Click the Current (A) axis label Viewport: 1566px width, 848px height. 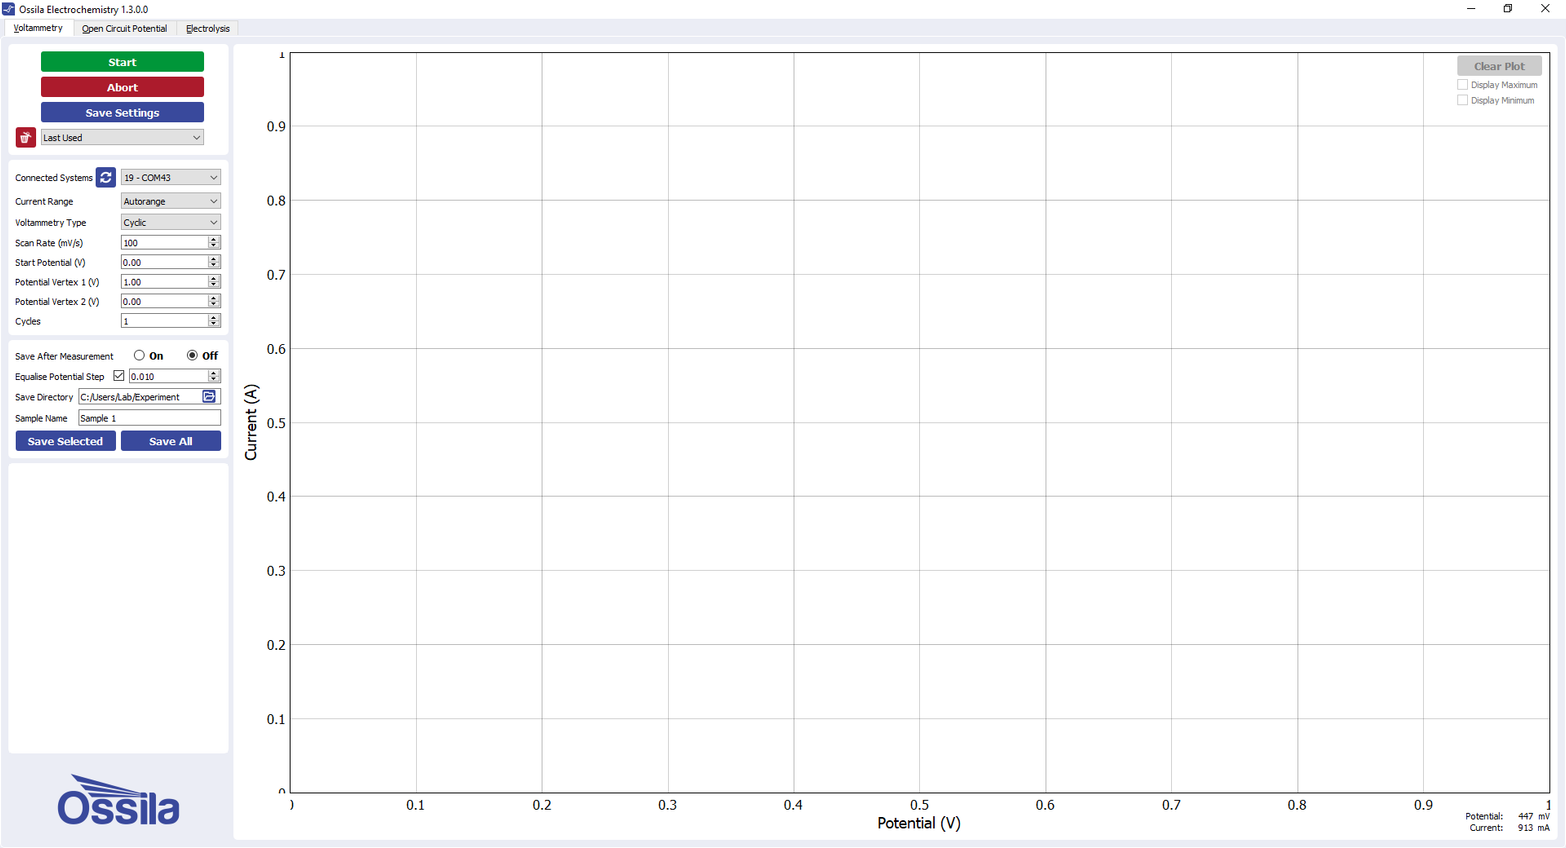(x=251, y=422)
